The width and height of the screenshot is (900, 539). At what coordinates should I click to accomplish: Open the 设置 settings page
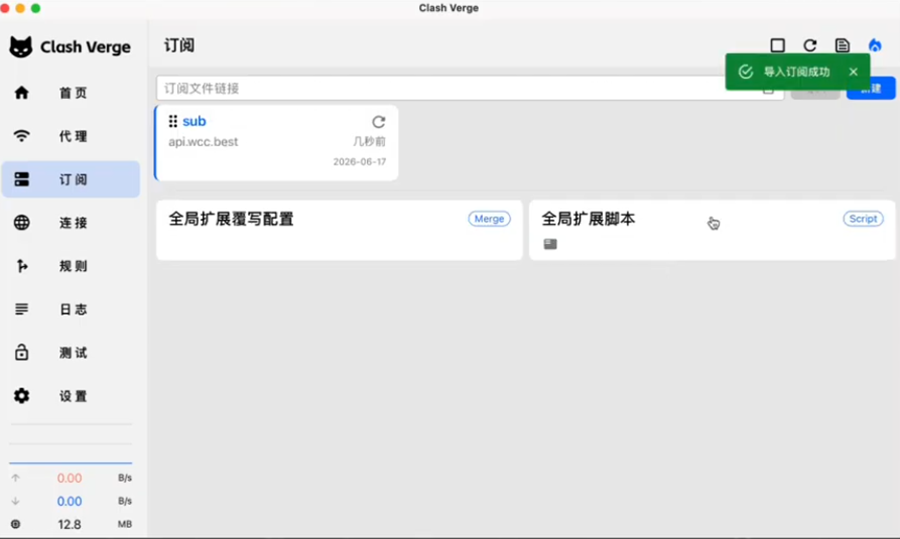point(71,396)
